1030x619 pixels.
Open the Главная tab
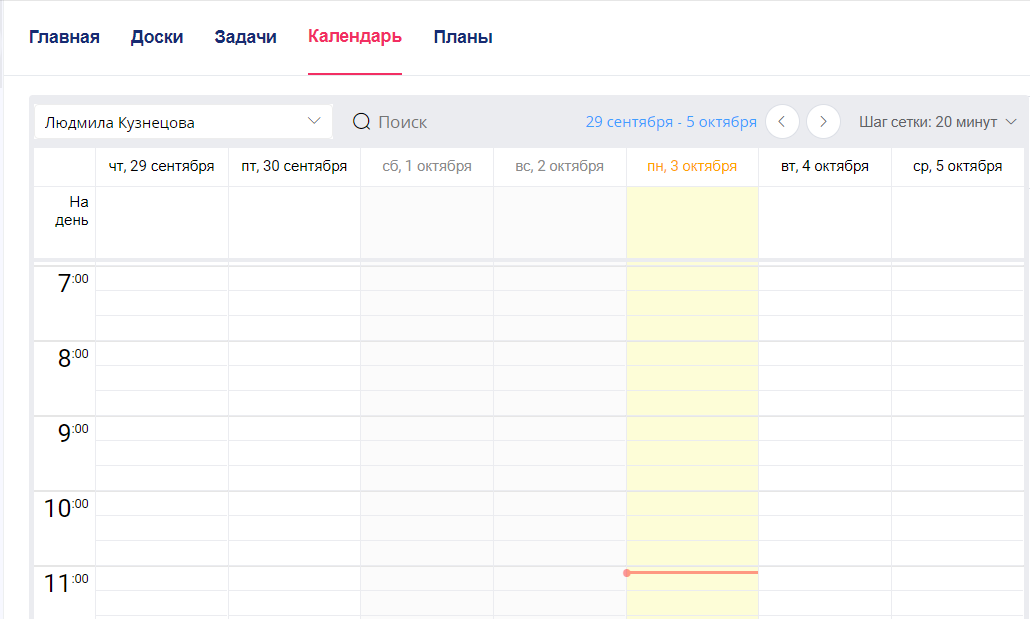pos(64,37)
